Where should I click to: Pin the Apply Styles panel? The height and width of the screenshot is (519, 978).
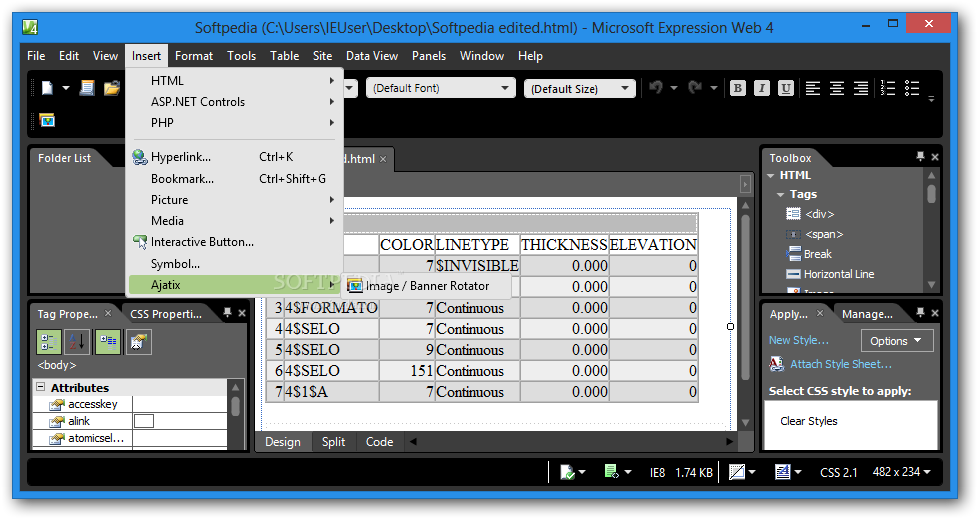click(920, 313)
